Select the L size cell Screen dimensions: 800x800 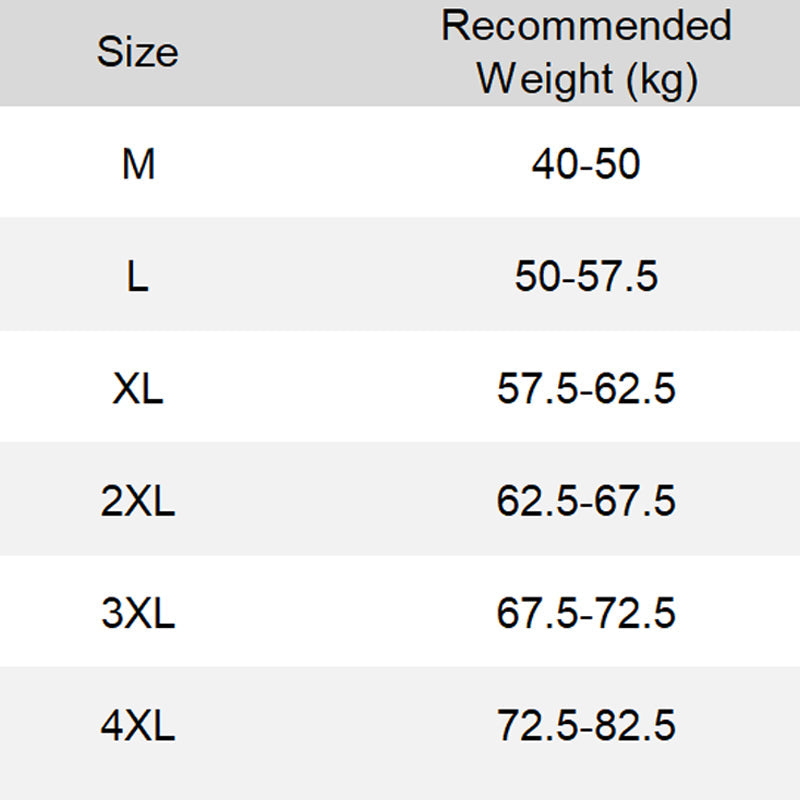[138, 276]
